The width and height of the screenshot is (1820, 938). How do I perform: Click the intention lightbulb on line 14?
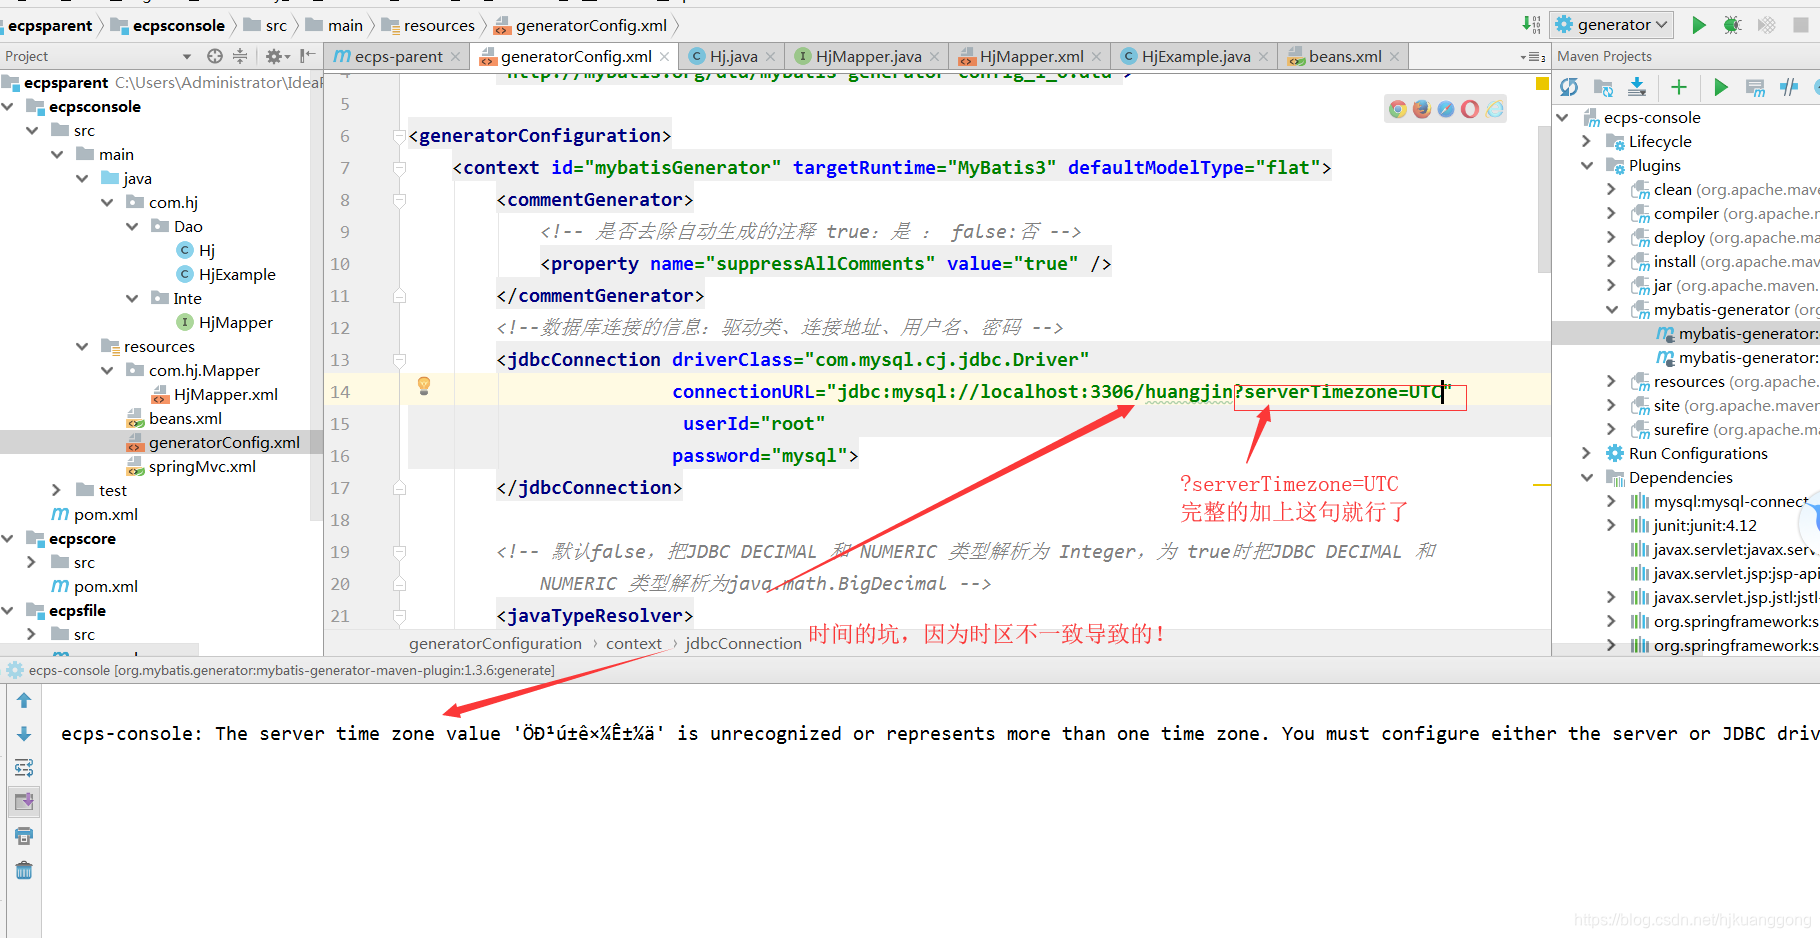coord(424,386)
